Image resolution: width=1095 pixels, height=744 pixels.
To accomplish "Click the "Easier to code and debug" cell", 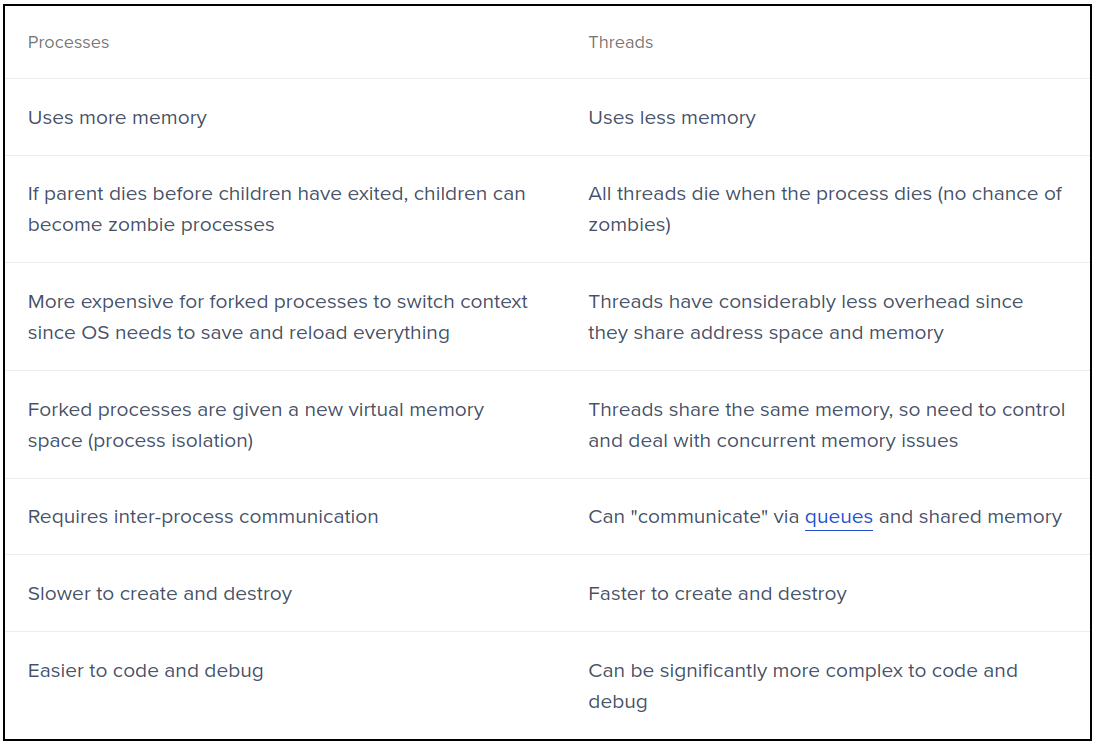I will [146, 671].
